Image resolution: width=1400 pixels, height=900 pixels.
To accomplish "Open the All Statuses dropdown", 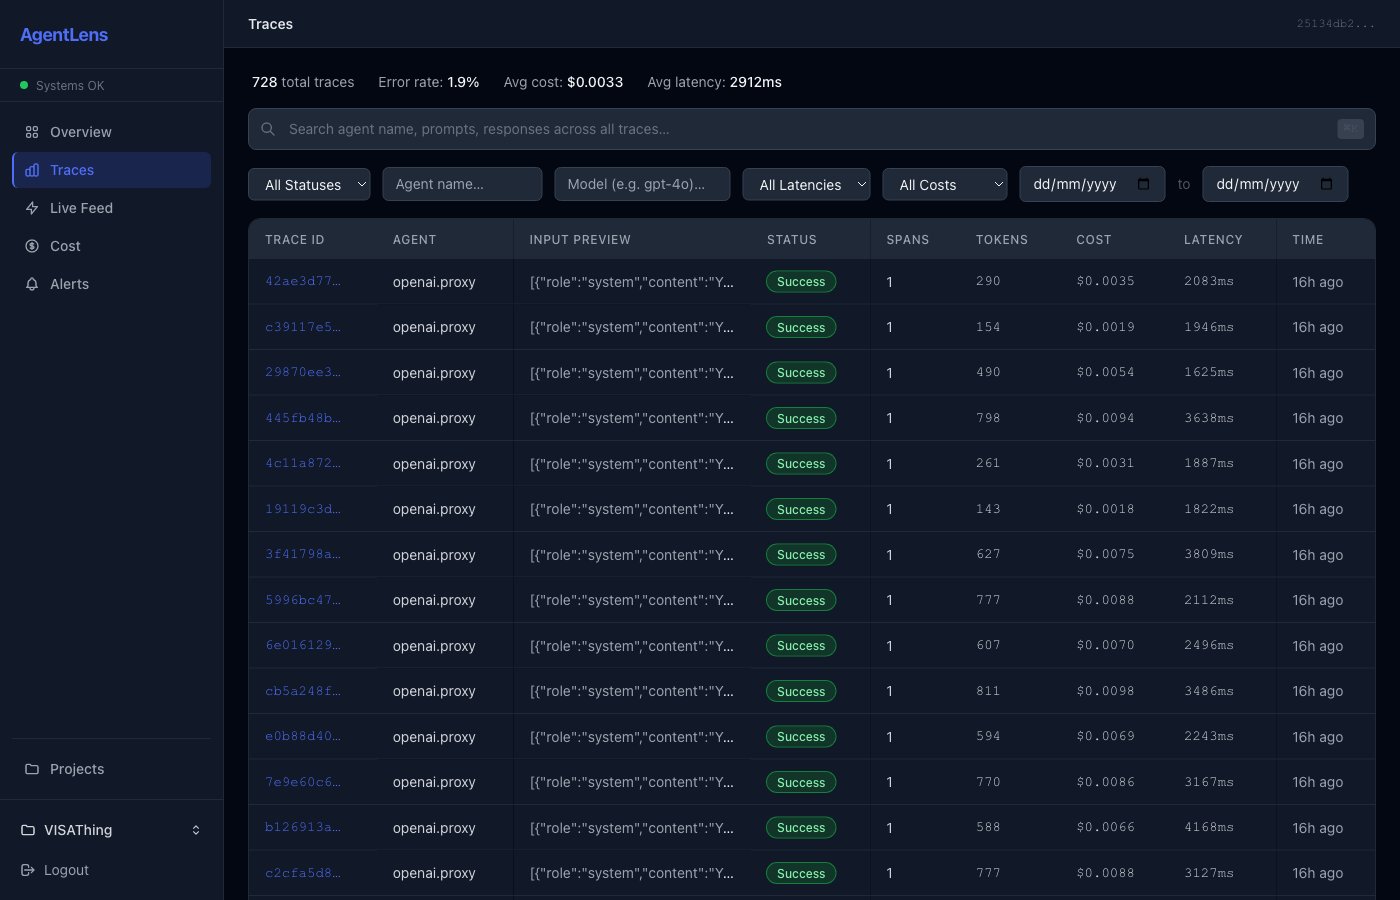I will pyautogui.click(x=309, y=184).
